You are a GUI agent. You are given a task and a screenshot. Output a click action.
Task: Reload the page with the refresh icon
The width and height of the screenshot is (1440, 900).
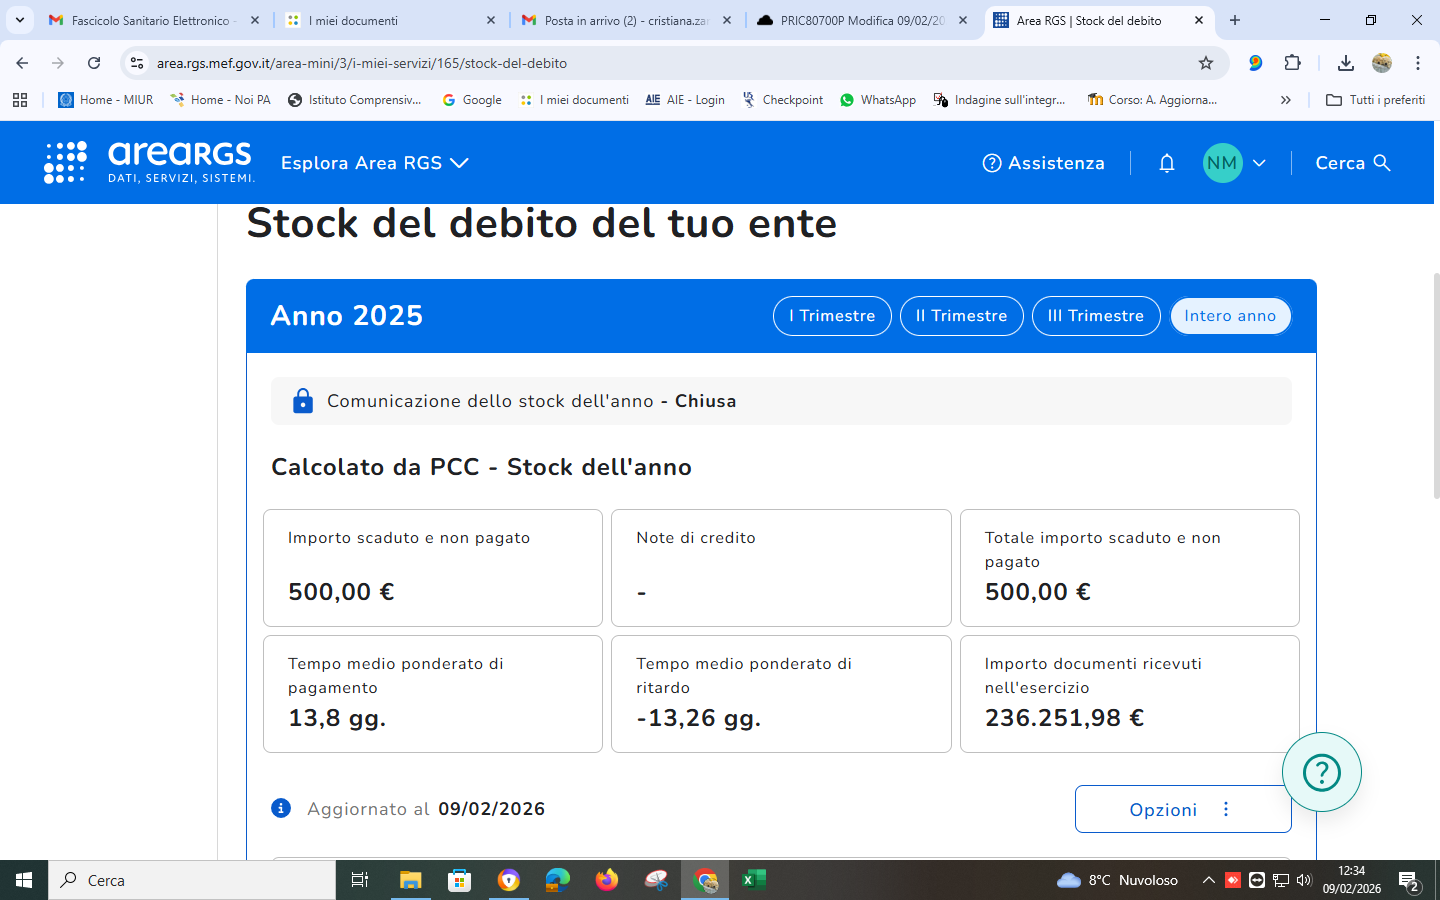coord(94,63)
